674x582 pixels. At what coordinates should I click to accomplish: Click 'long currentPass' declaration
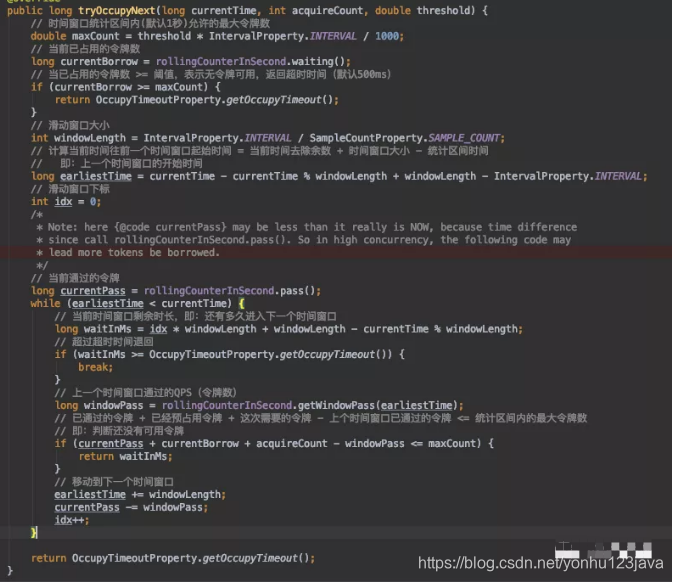[78, 291]
